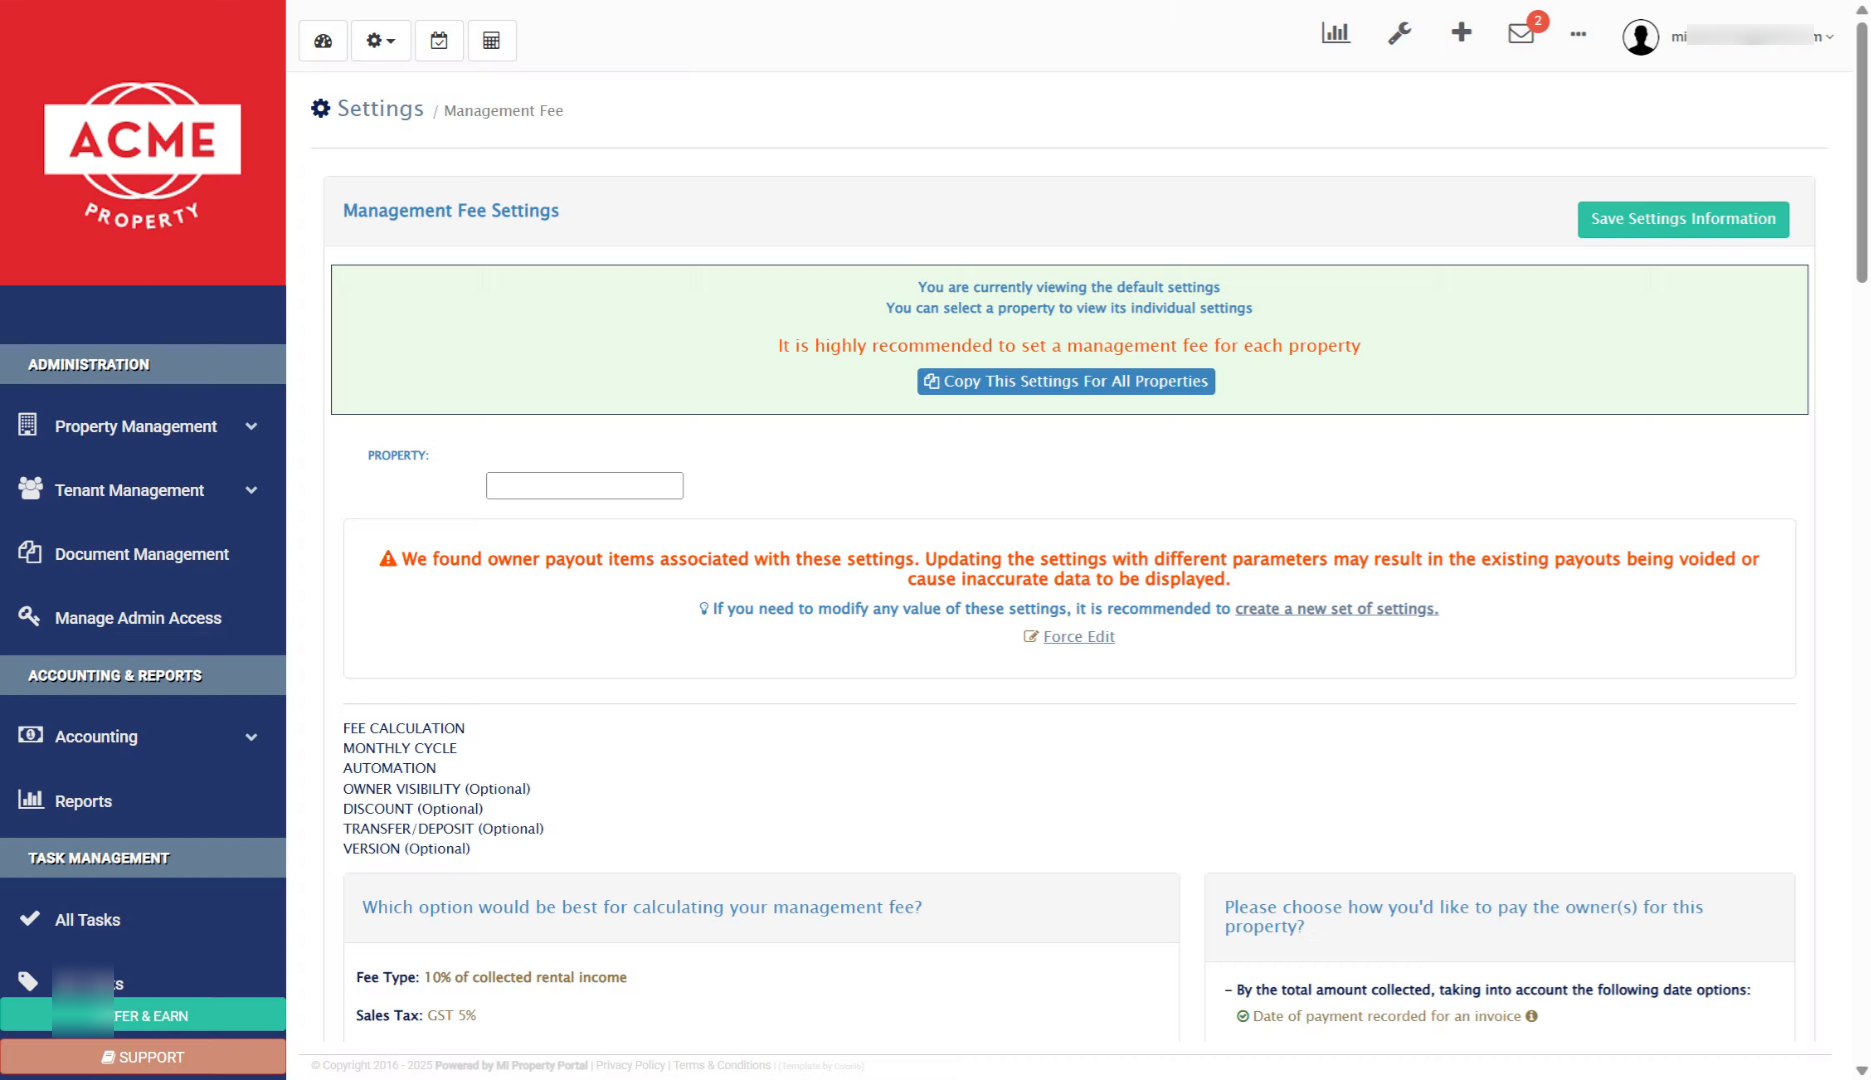Click the Settings breadcrumb title
The width and height of the screenshot is (1871, 1080).
click(x=380, y=108)
